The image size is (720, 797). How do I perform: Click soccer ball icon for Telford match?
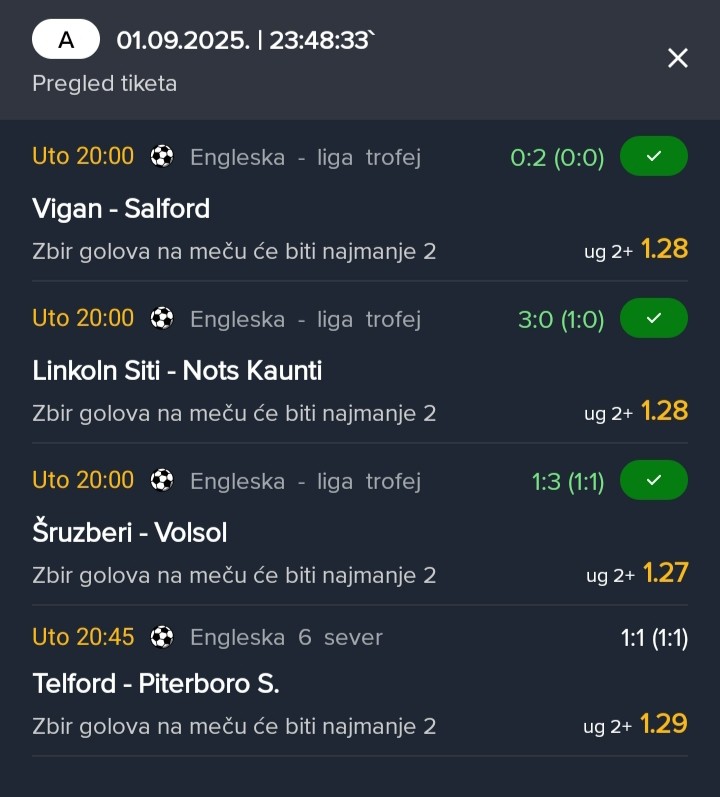click(162, 637)
